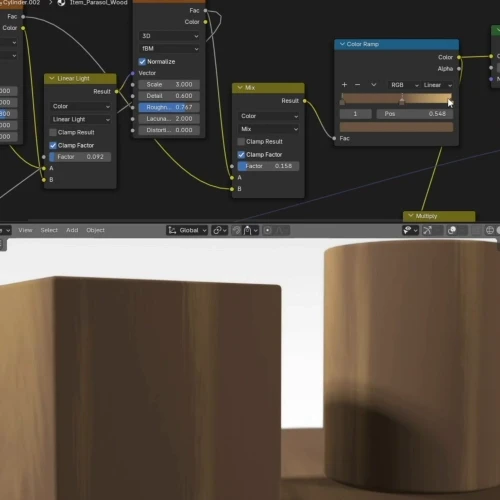Click Color Ramp Alpha output socket
The height and width of the screenshot is (500, 500).
click(459, 69)
